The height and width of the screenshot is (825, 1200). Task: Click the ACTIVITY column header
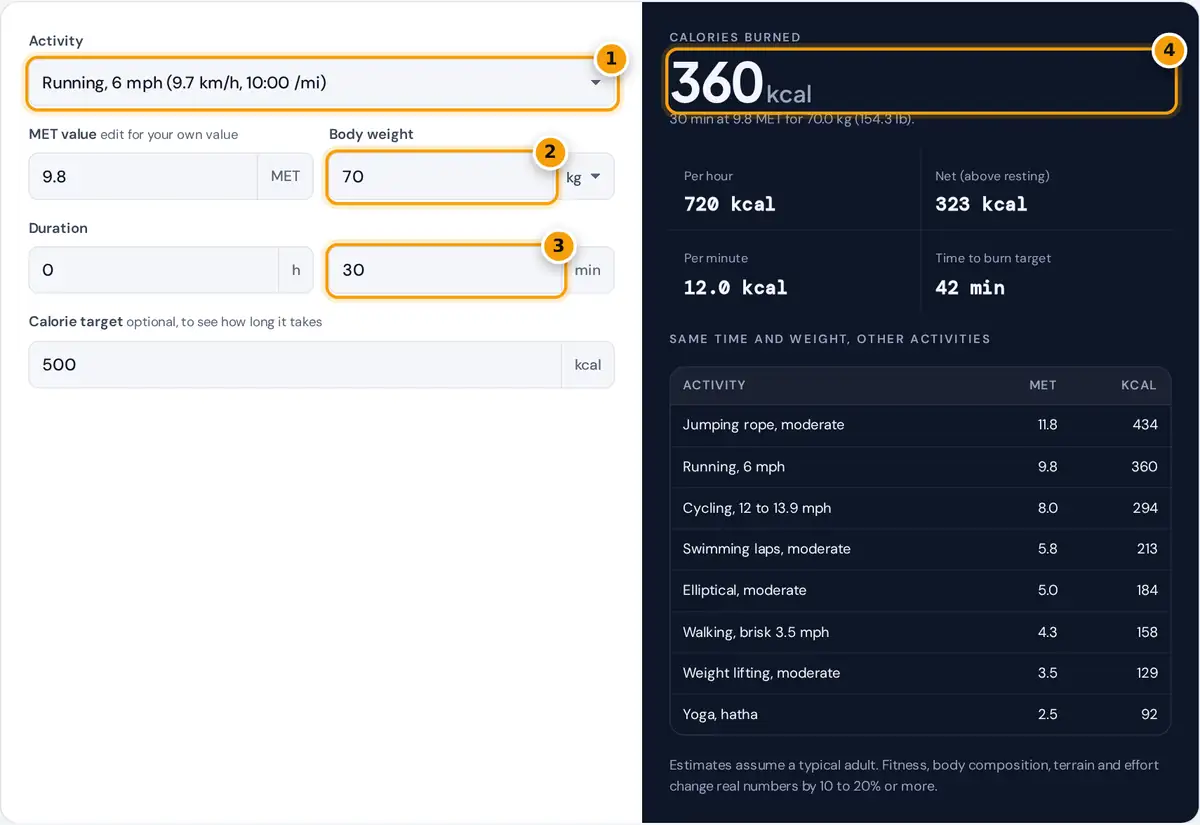(x=714, y=385)
